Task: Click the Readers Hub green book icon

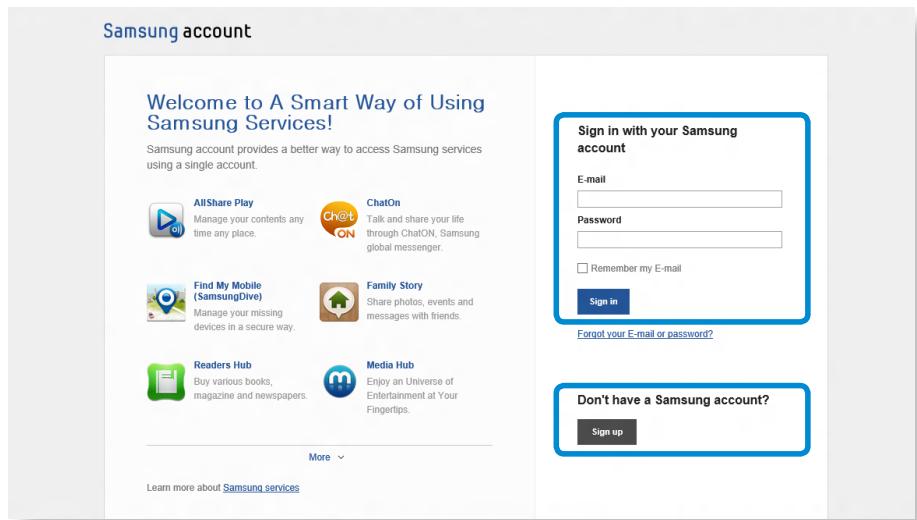Action: (x=166, y=381)
